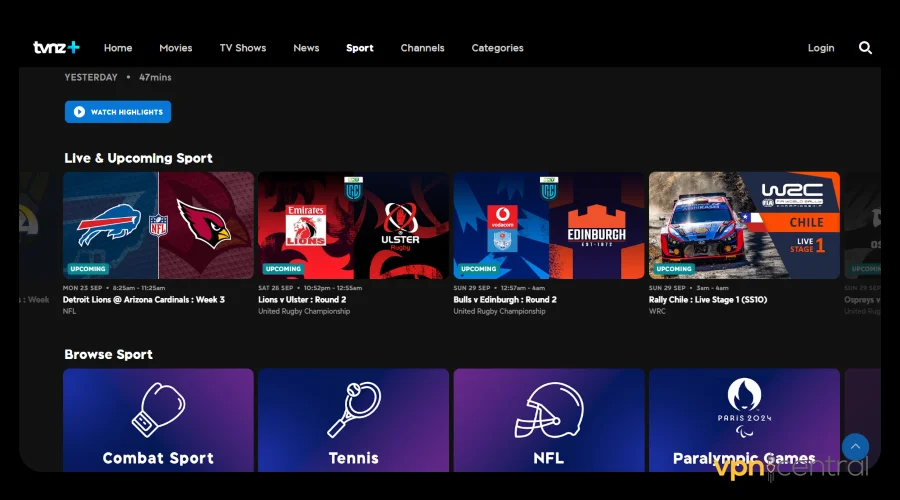Viewport: 900px width, 500px height.
Task: Navigate to News
Action: point(306,48)
